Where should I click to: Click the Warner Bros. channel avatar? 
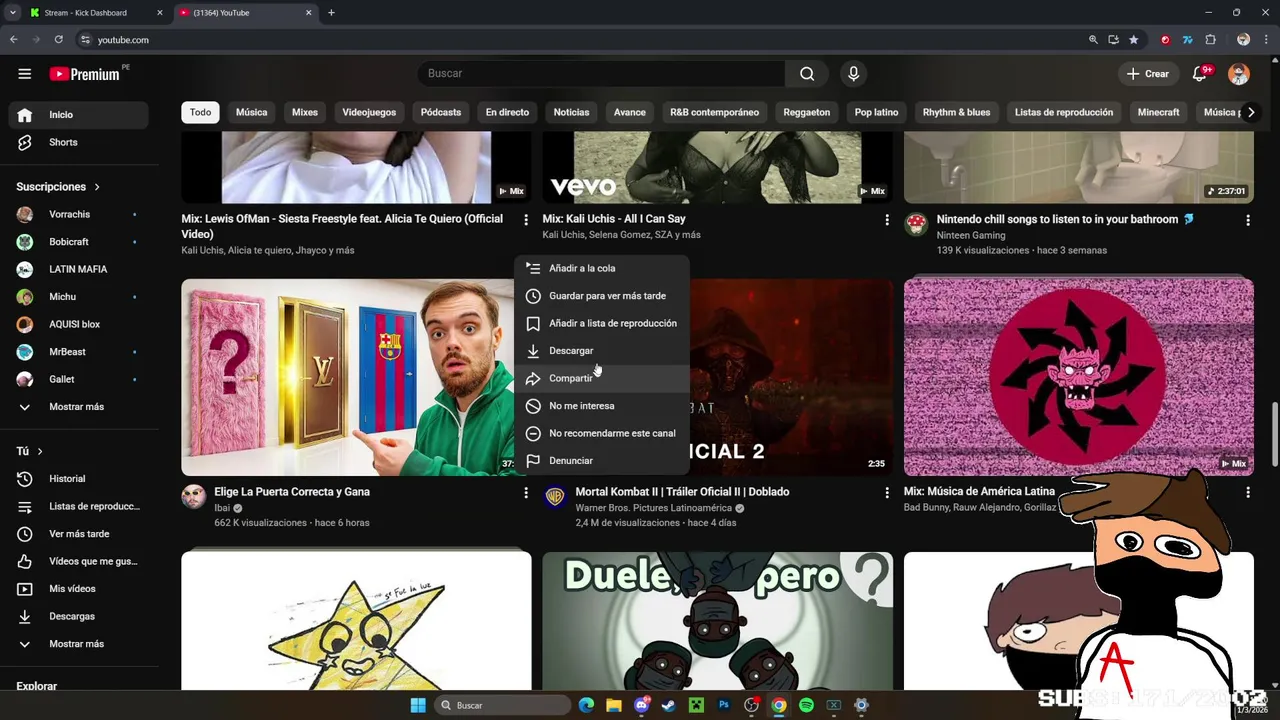point(555,497)
